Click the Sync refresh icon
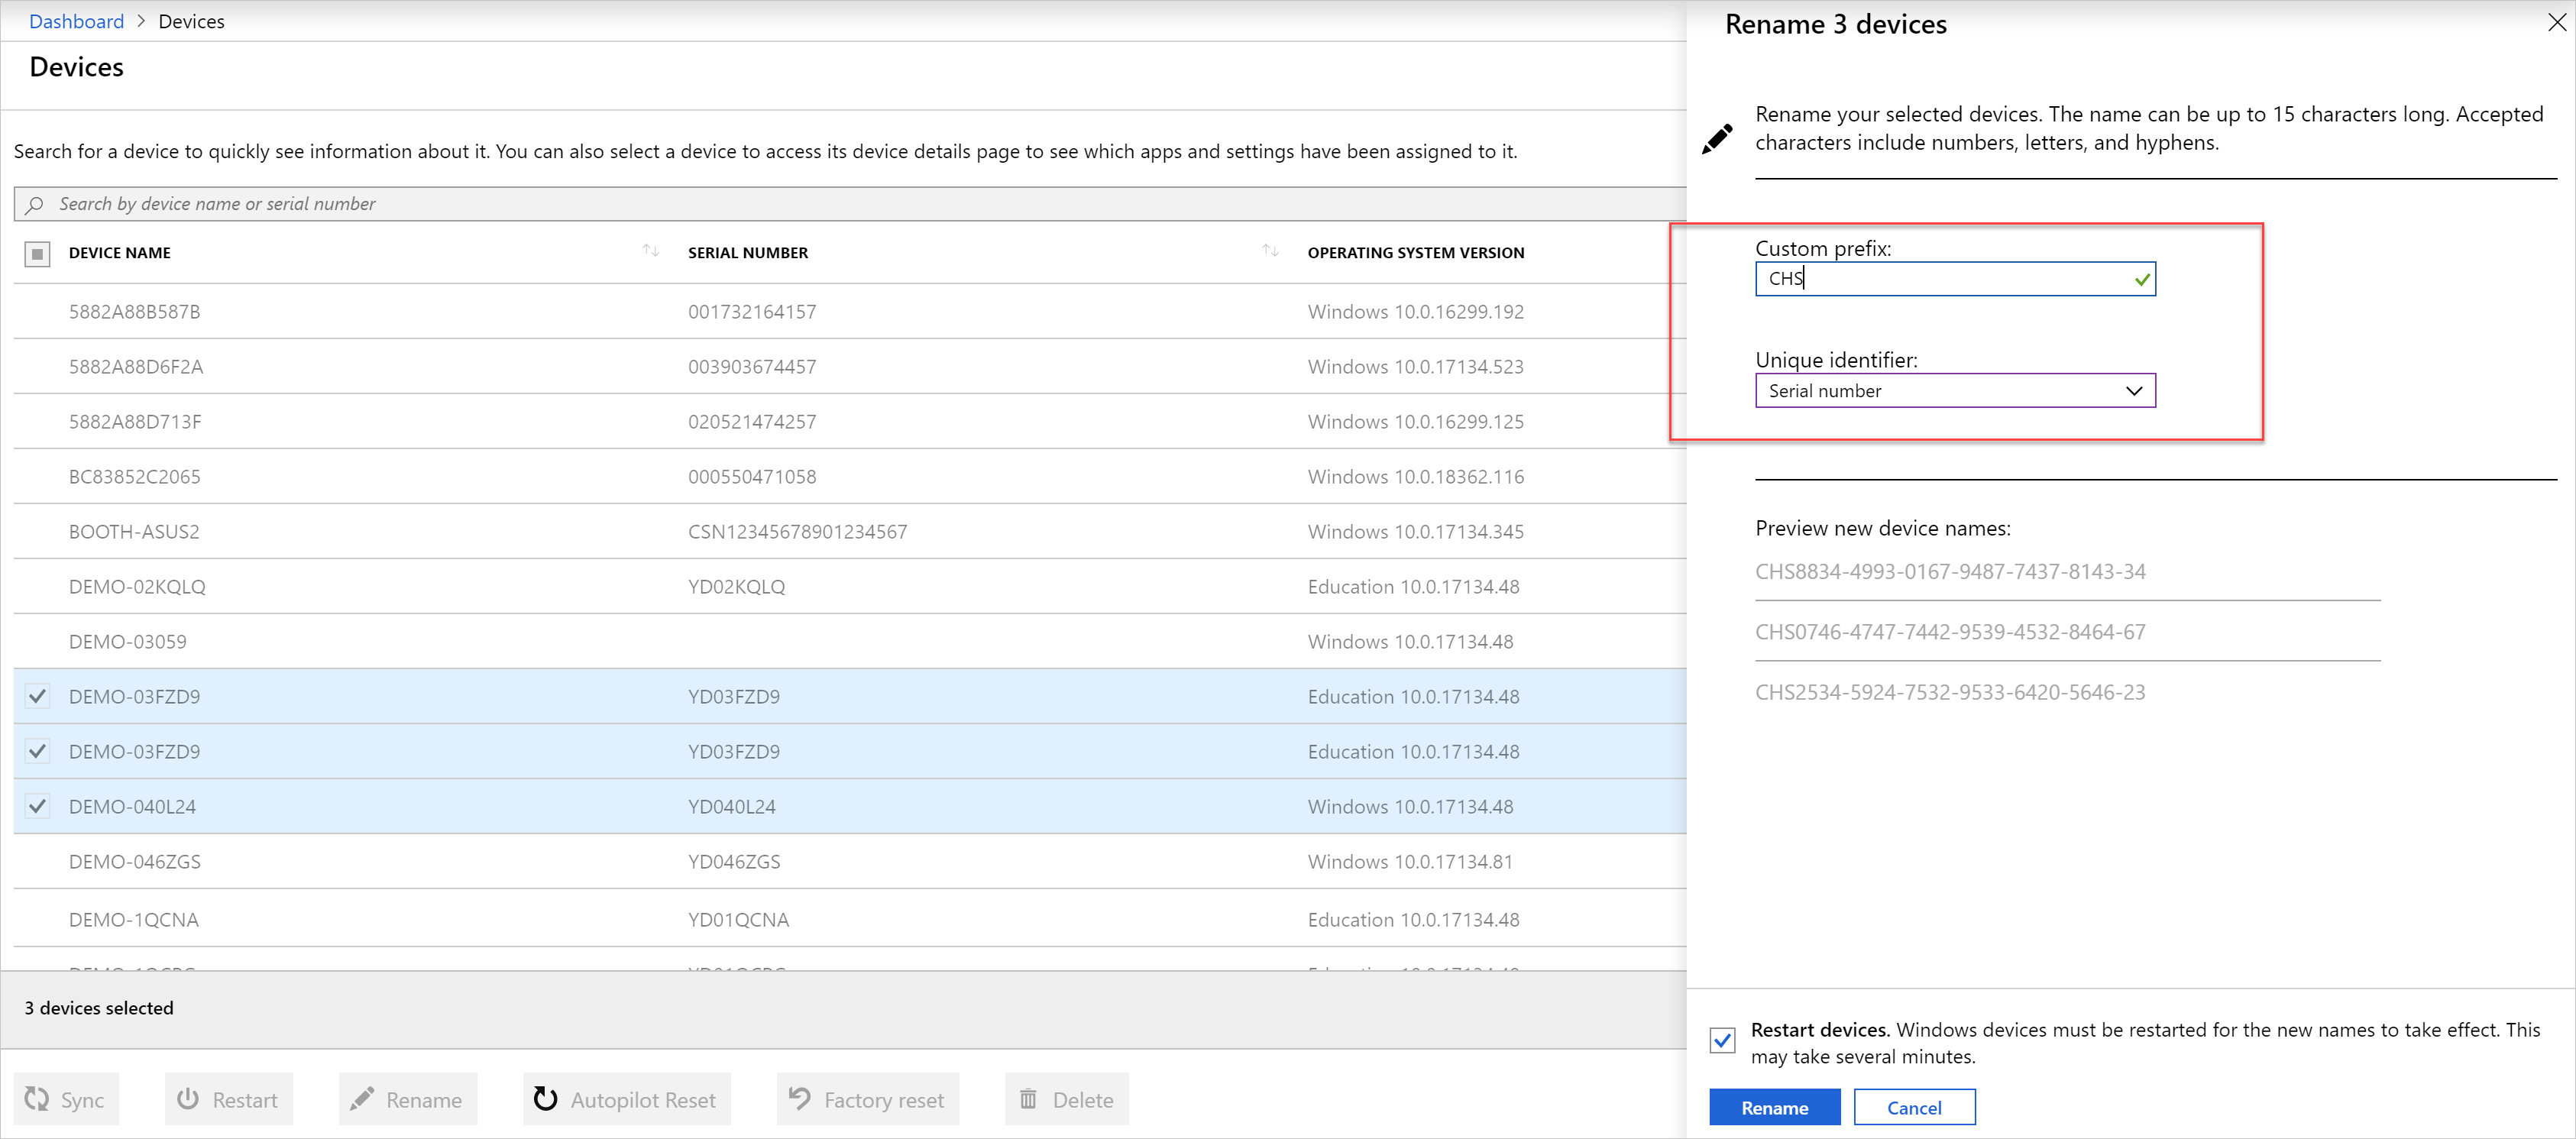The image size is (2576, 1139). pyautogui.click(x=37, y=1099)
